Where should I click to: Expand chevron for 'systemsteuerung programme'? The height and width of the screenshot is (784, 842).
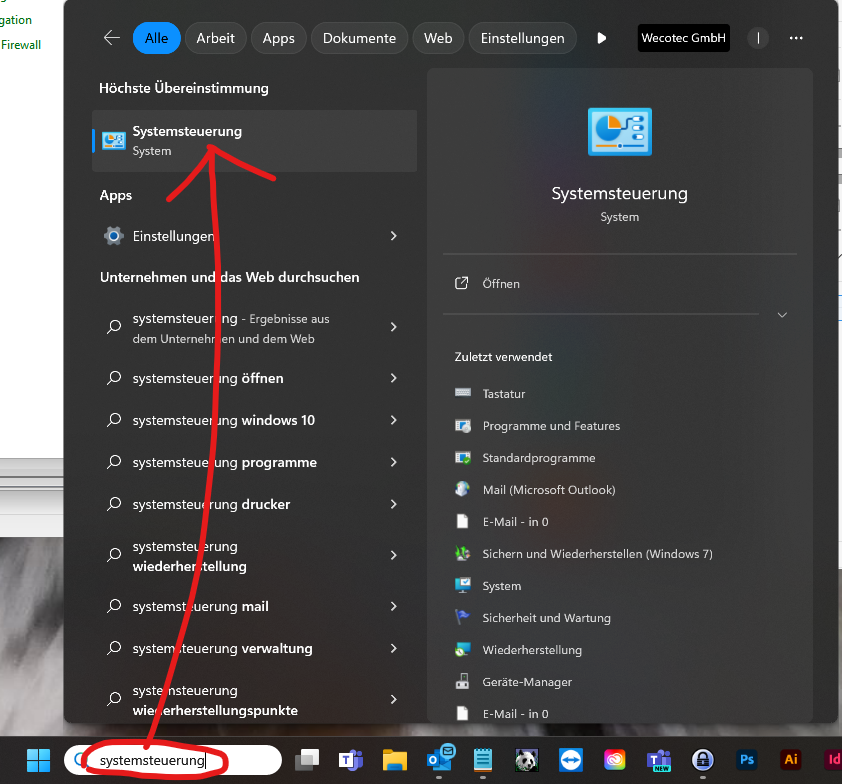coord(394,462)
